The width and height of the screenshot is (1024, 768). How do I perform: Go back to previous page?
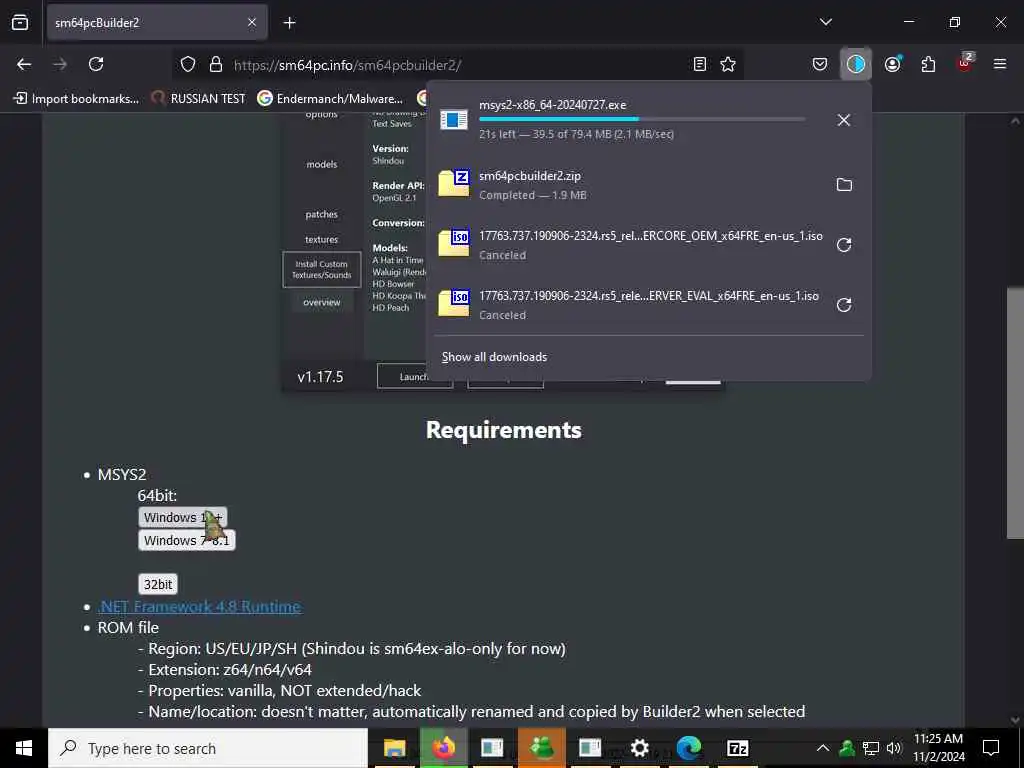pos(24,64)
